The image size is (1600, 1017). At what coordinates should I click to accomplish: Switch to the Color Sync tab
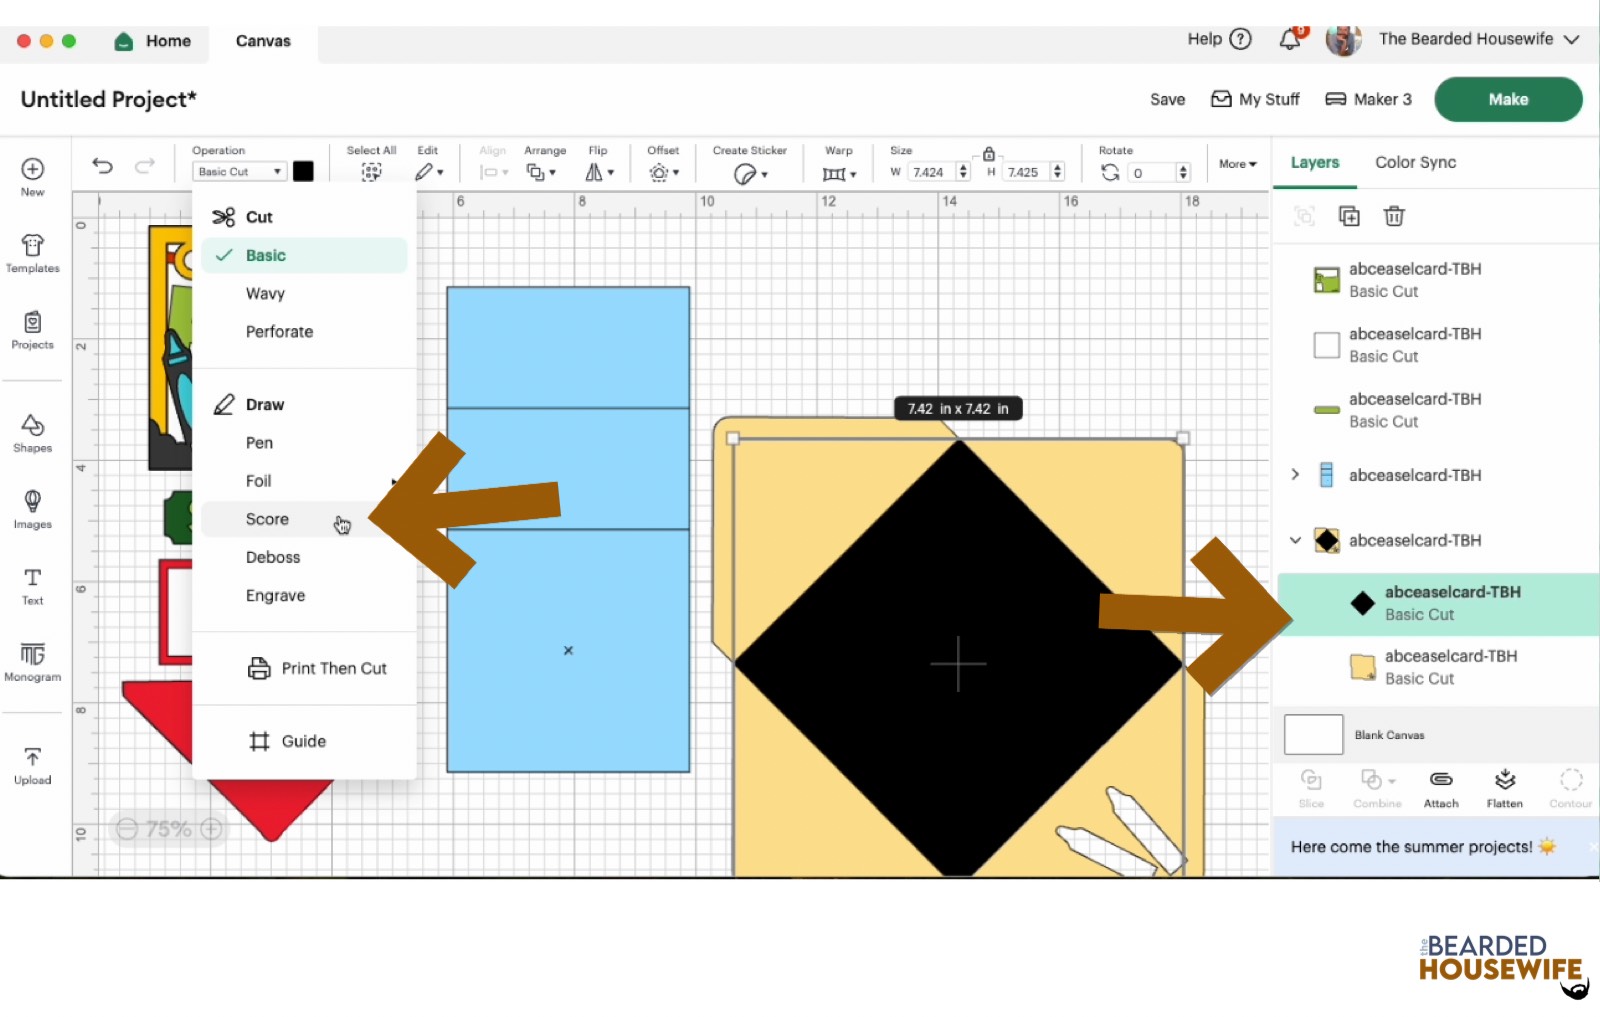[x=1415, y=162]
